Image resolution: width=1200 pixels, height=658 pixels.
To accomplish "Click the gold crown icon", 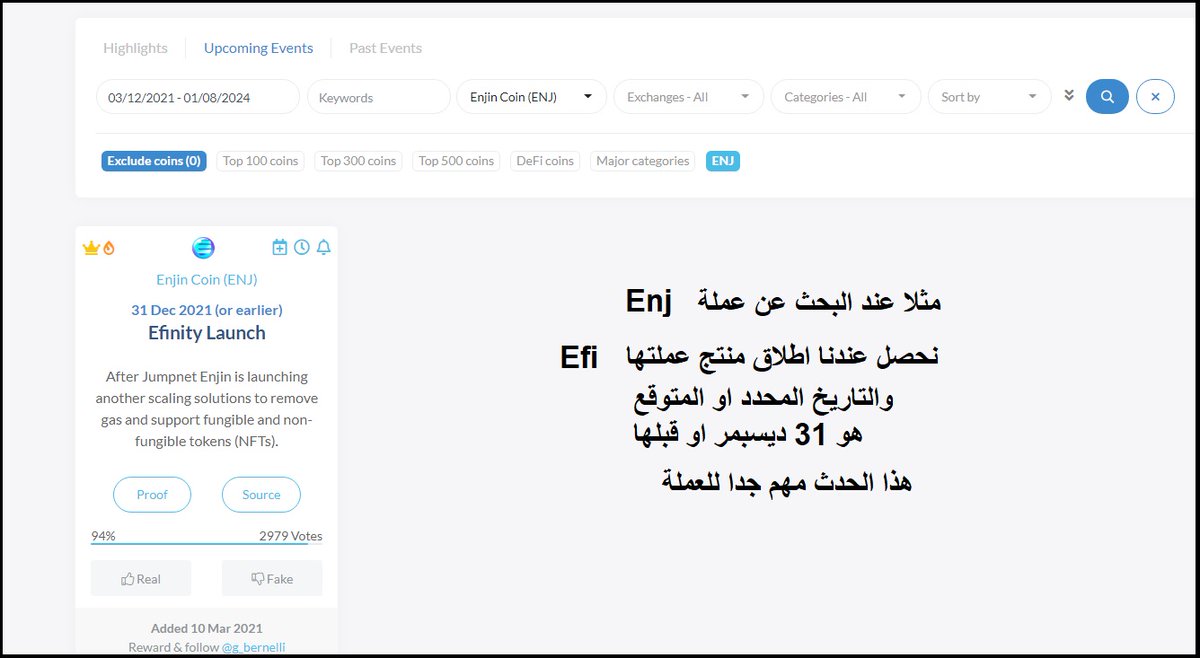I will (x=91, y=248).
